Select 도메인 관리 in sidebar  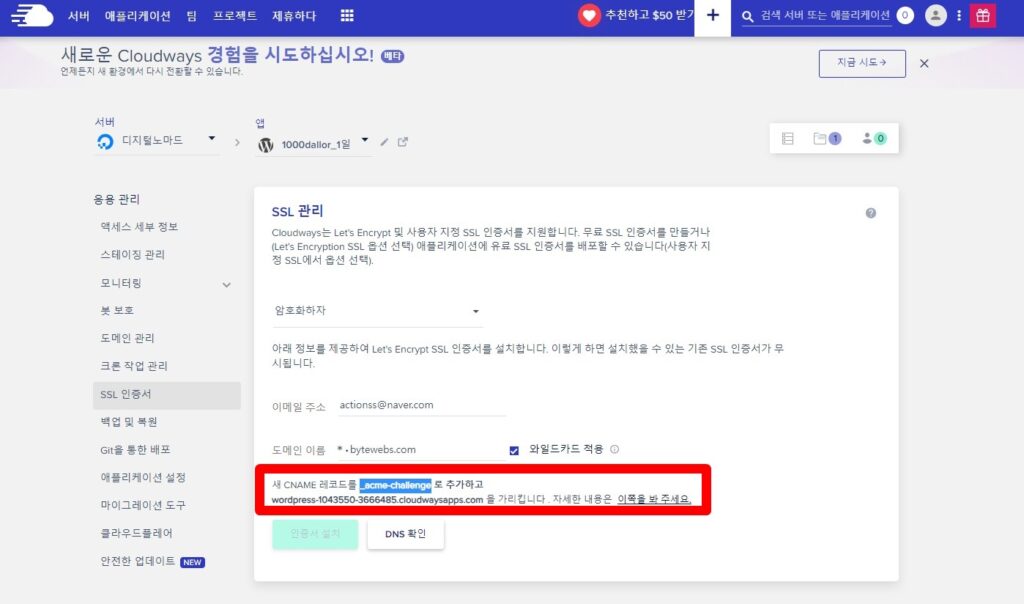pyautogui.click(x=127, y=338)
